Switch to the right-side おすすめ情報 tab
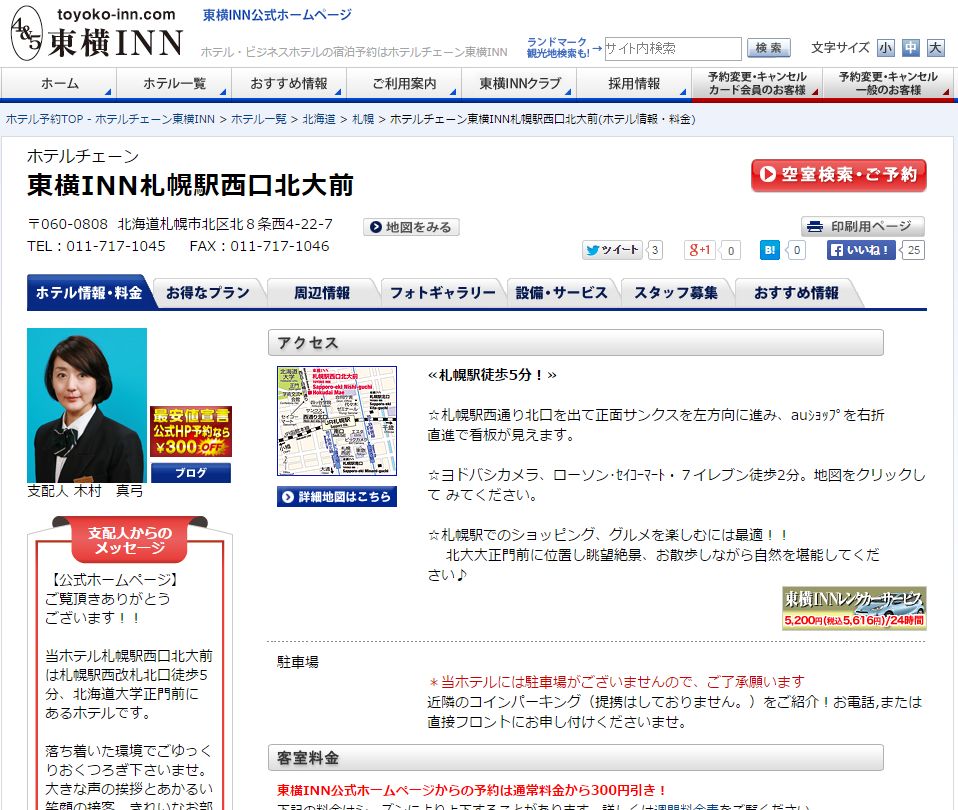This screenshot has height=810, width=958. pyautogui.click(x=795, y=293)
